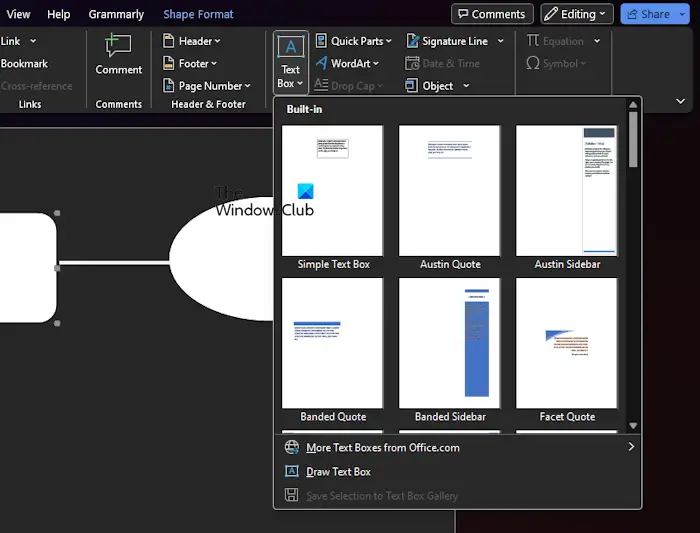Image resolution: width=700 pixels, height=533 pixels.
Task: Click the Comments button at top
Action: (492, 14)
